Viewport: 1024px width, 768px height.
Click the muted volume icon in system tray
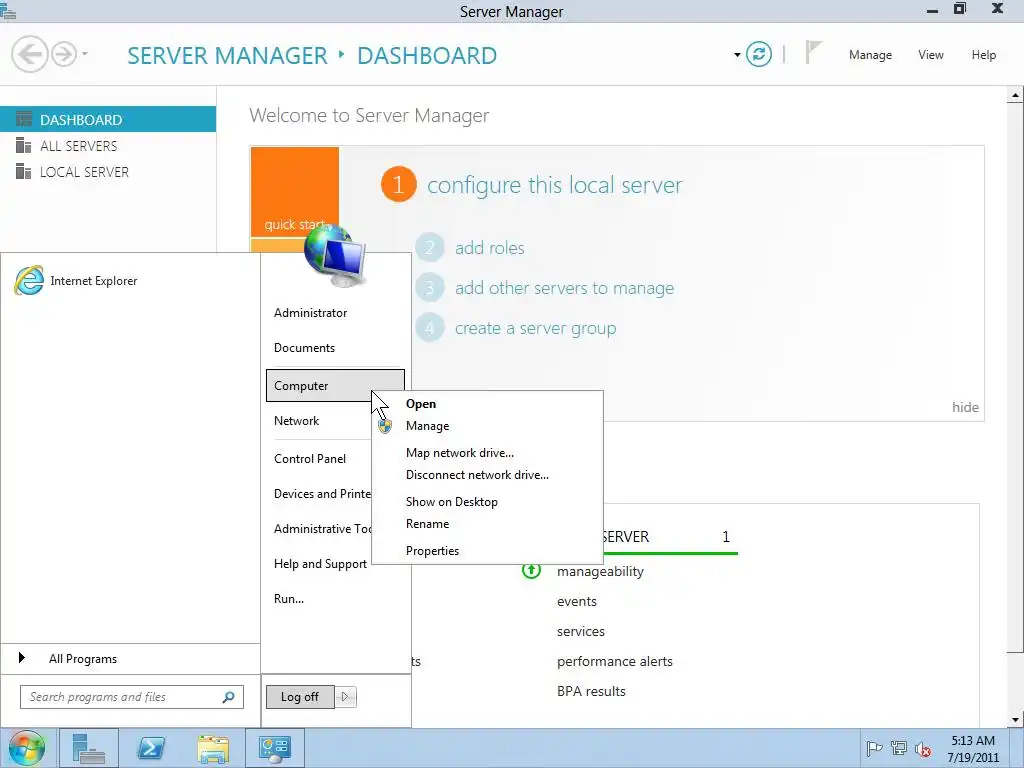(x=923, y=749)
